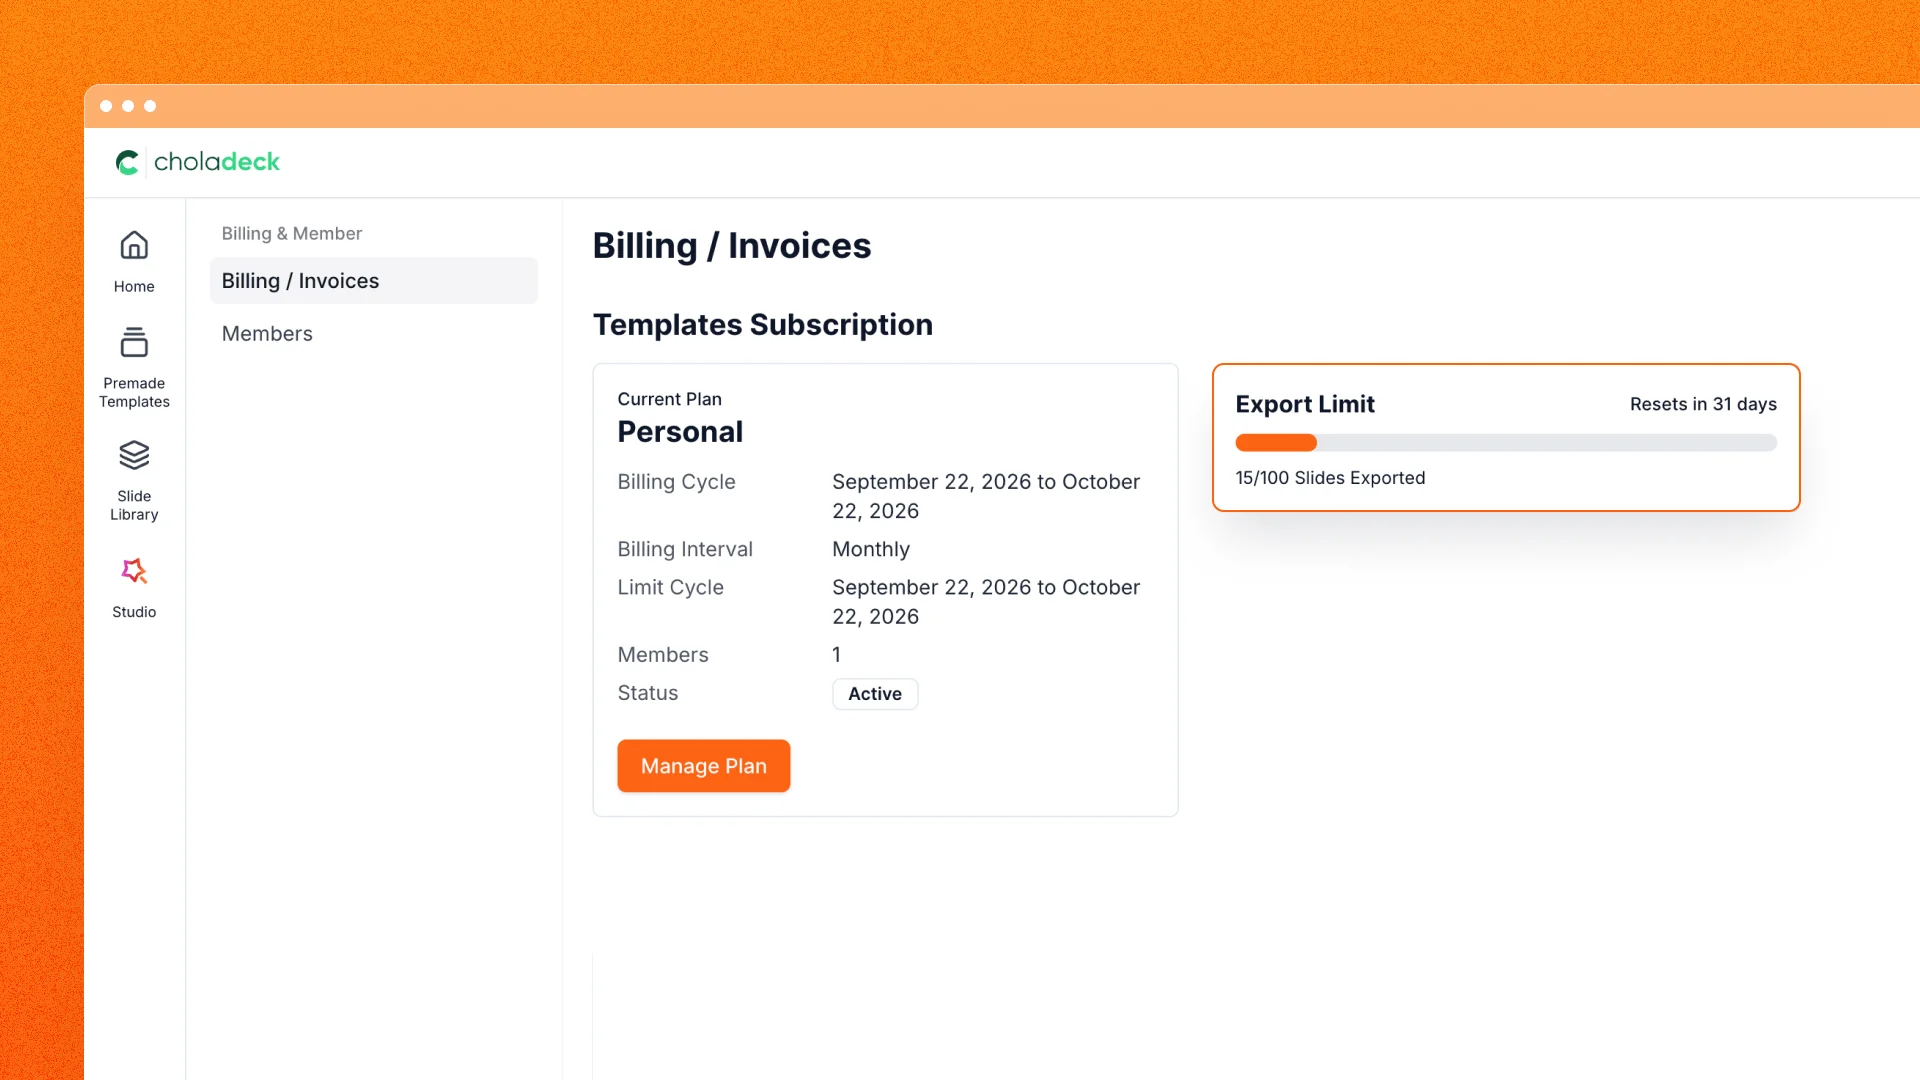Click the Export Limit progress bar

click(1506, 443)
